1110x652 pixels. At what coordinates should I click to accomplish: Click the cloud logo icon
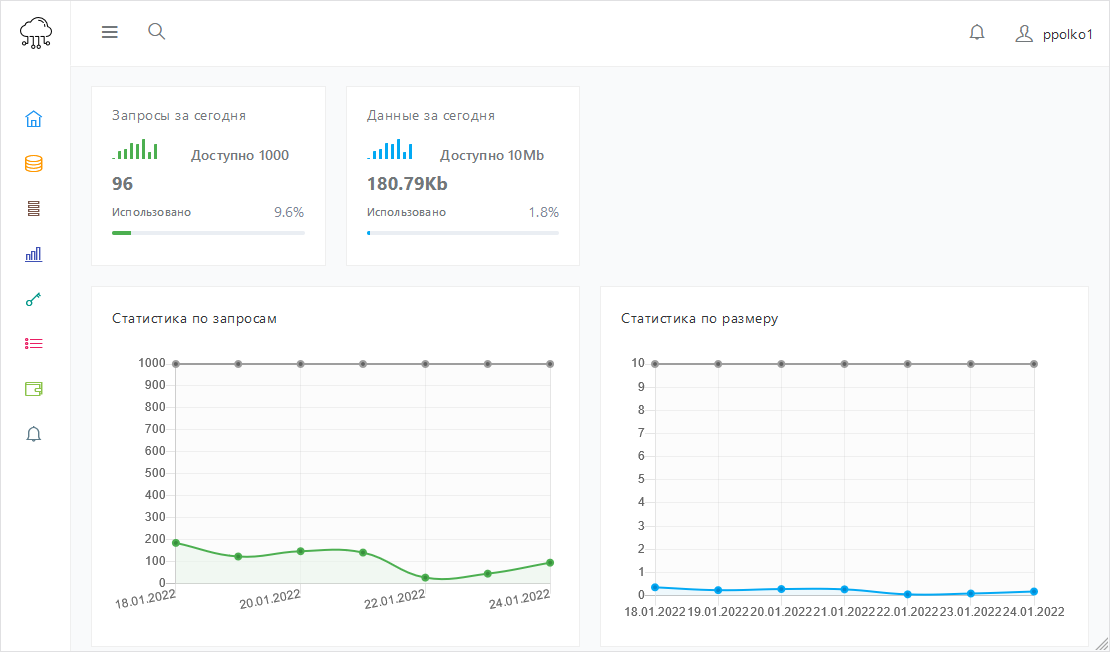[x=35, y=33]
